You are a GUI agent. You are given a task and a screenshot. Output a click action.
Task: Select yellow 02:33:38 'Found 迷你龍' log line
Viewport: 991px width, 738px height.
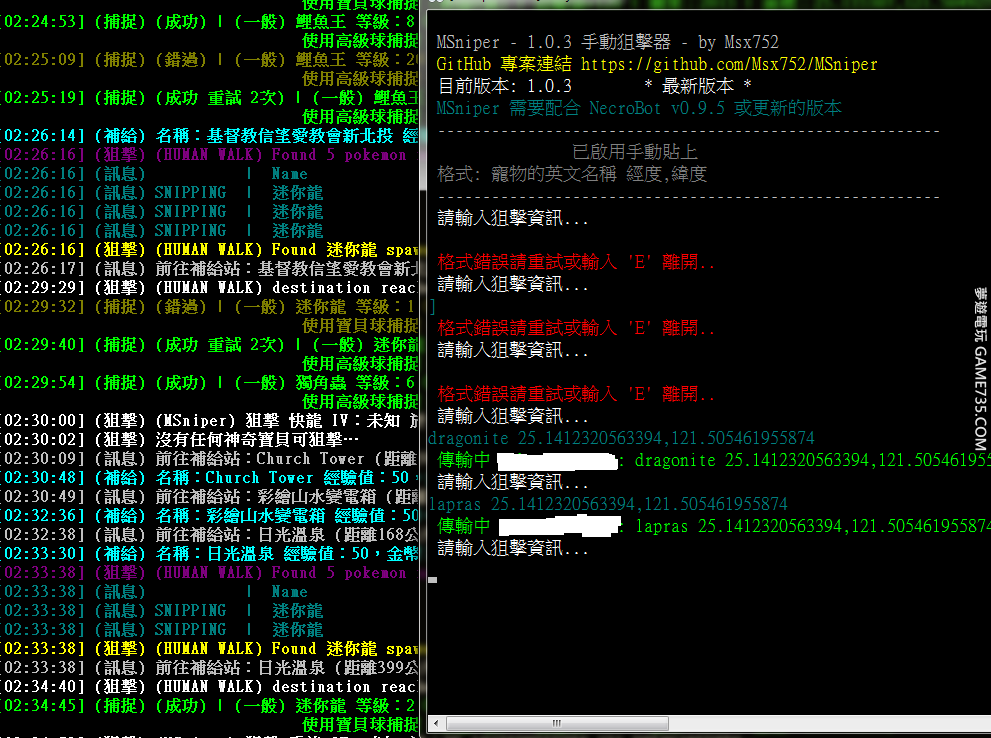click(x=209, y=649)
